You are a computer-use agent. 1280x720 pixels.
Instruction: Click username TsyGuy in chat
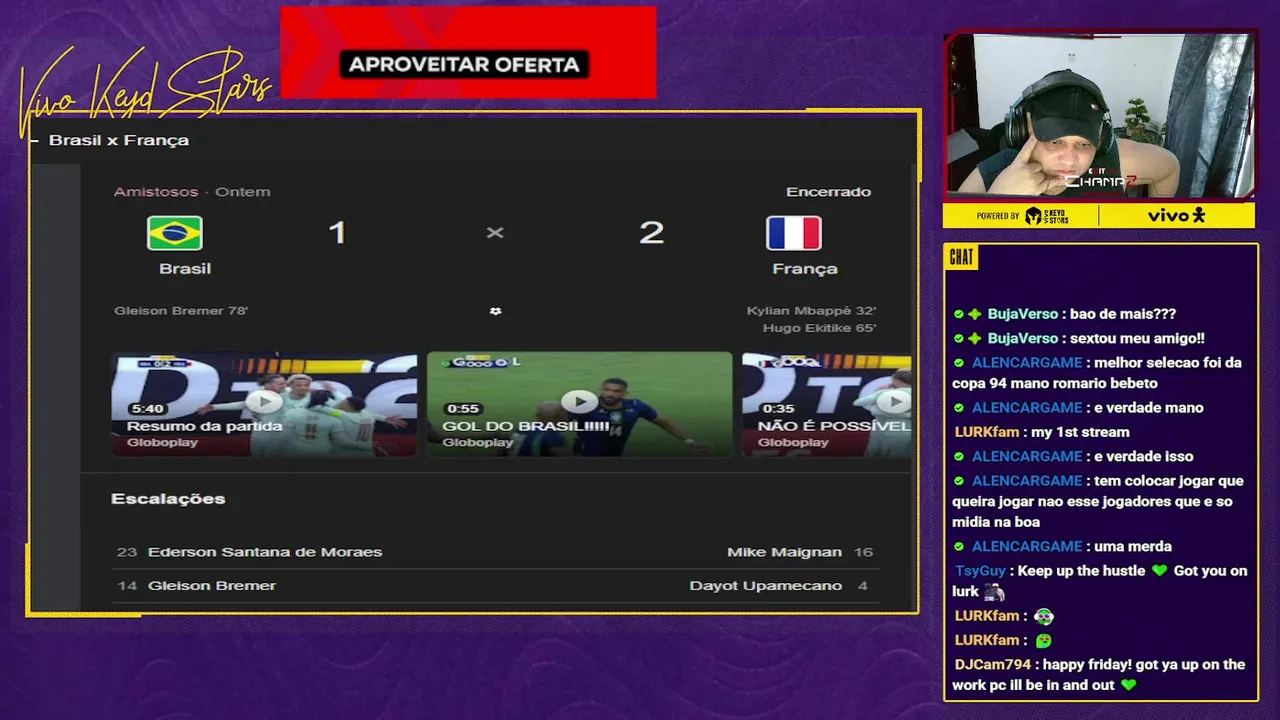coord(980,571)
